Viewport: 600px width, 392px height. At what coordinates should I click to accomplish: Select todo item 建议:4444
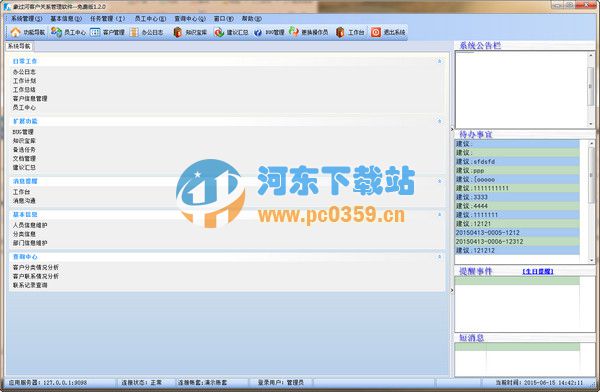517,206
